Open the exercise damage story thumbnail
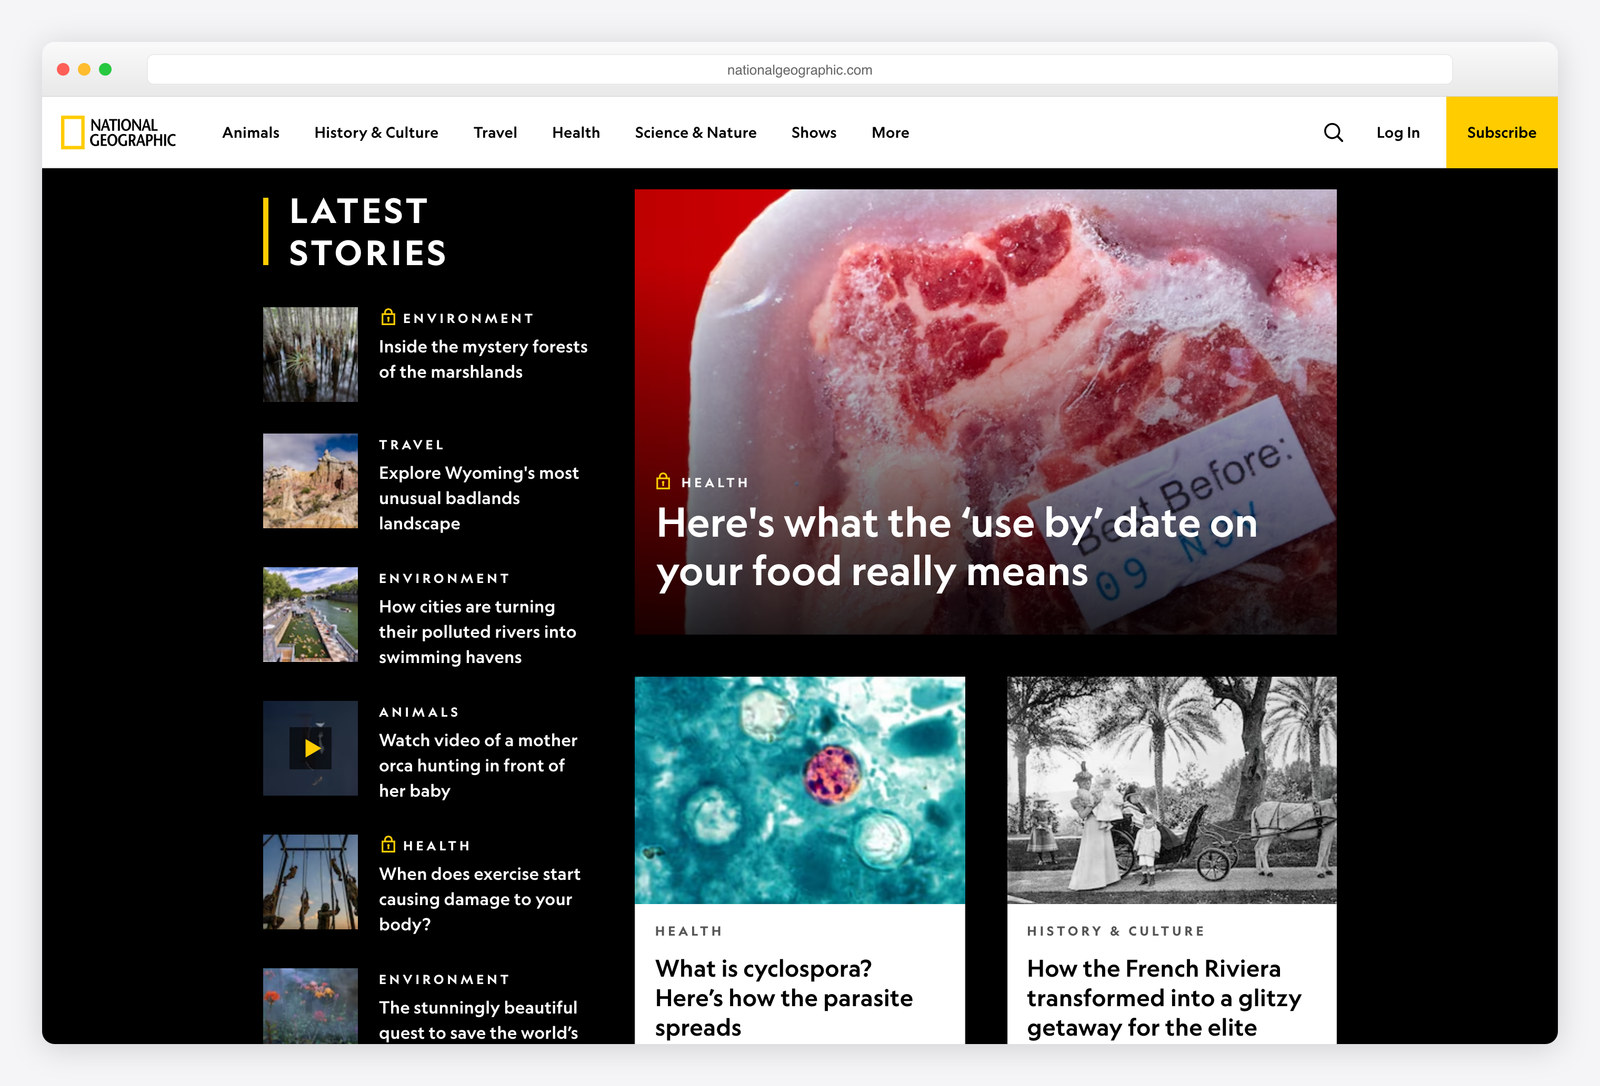This screenshot has width=1600, height=1086. click(310, 882)
